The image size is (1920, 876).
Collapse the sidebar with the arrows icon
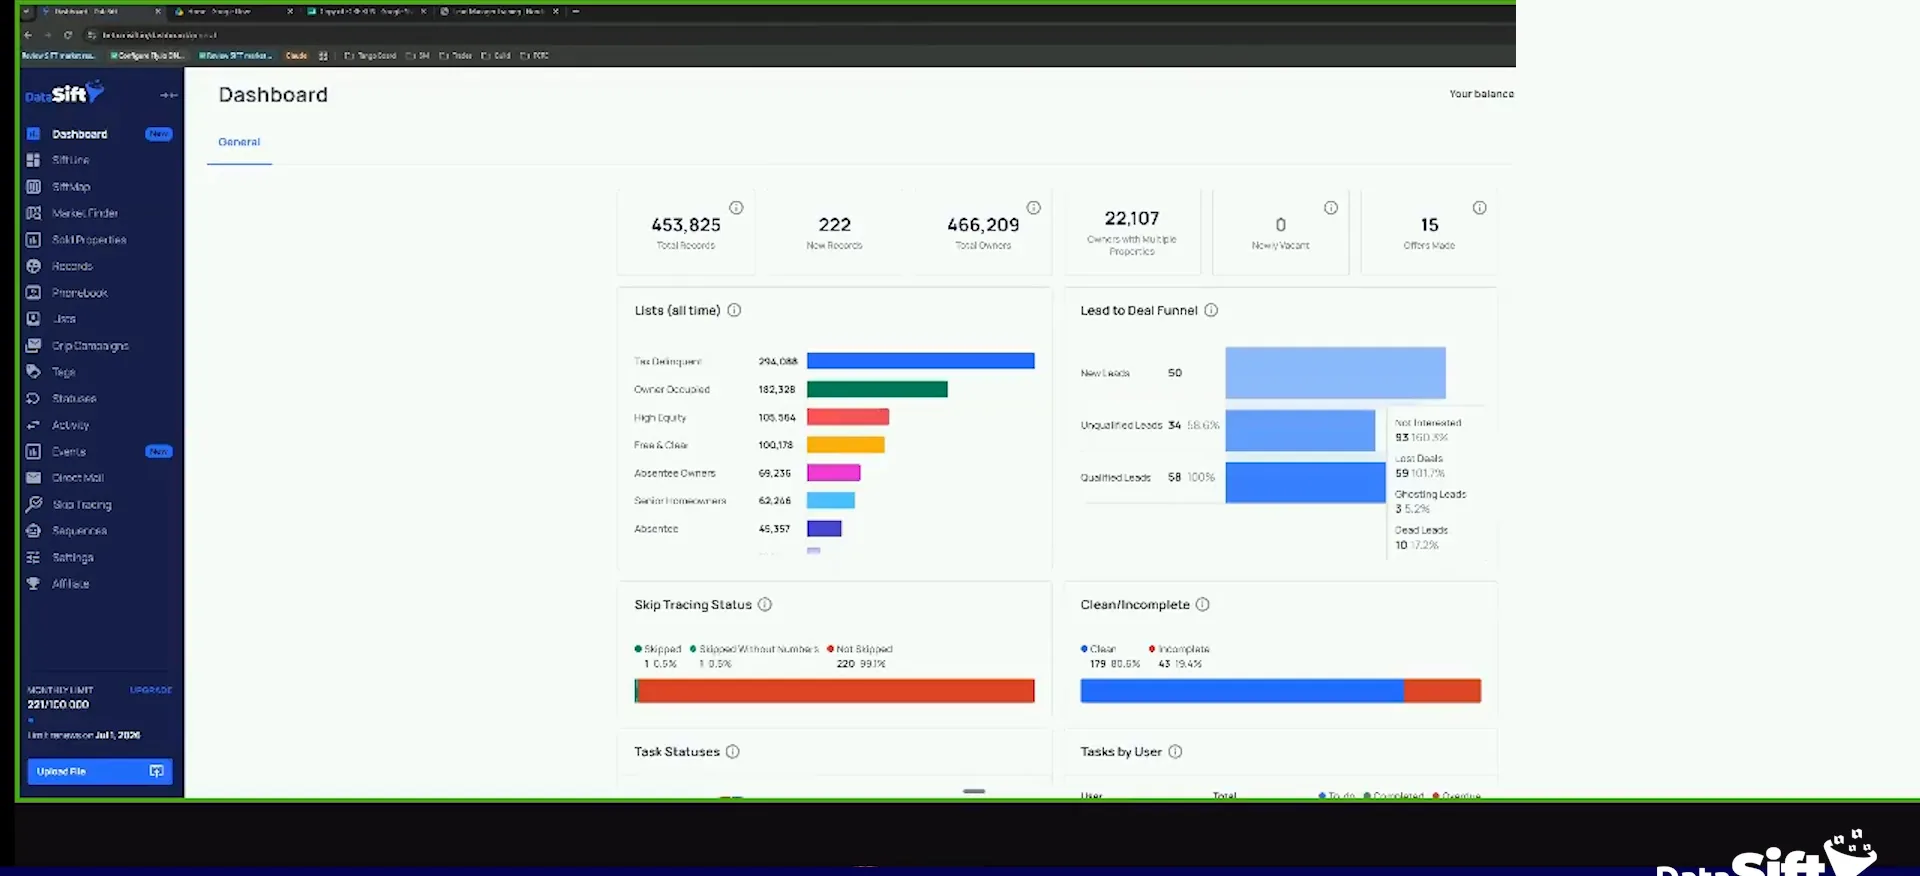click(169, 95)
